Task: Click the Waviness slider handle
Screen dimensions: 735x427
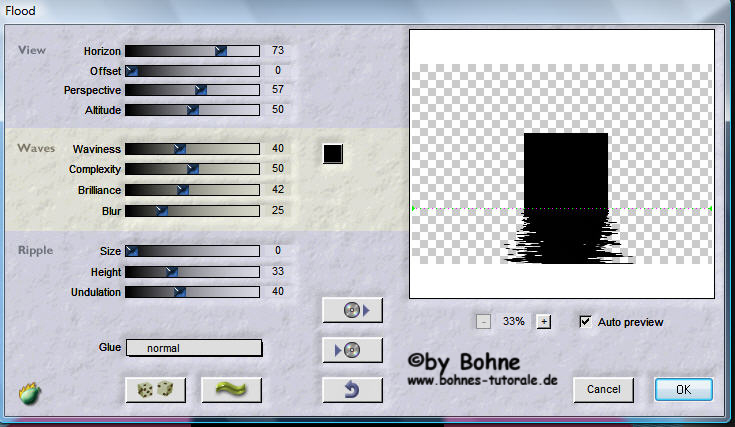Action: [x=180, y=148]
